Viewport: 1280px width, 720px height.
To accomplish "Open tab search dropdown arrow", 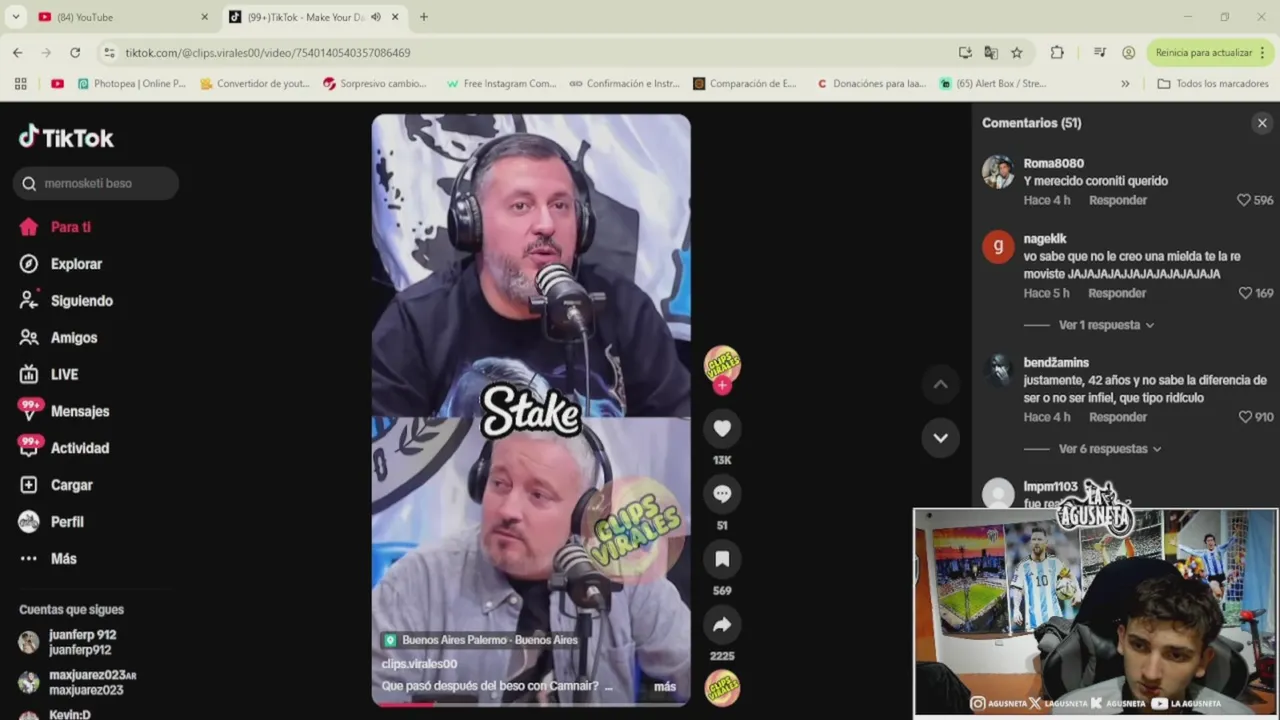I will pos(15,17).
